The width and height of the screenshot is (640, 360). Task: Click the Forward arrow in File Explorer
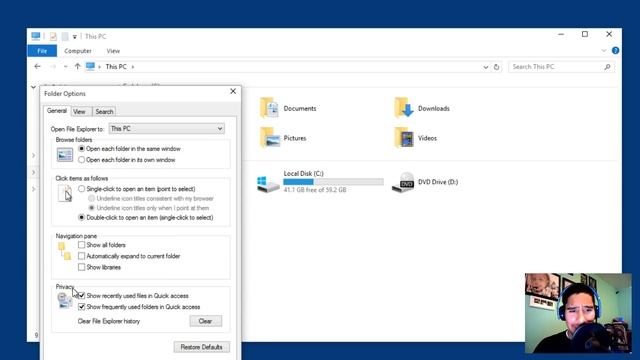click(x=53, y=66)
